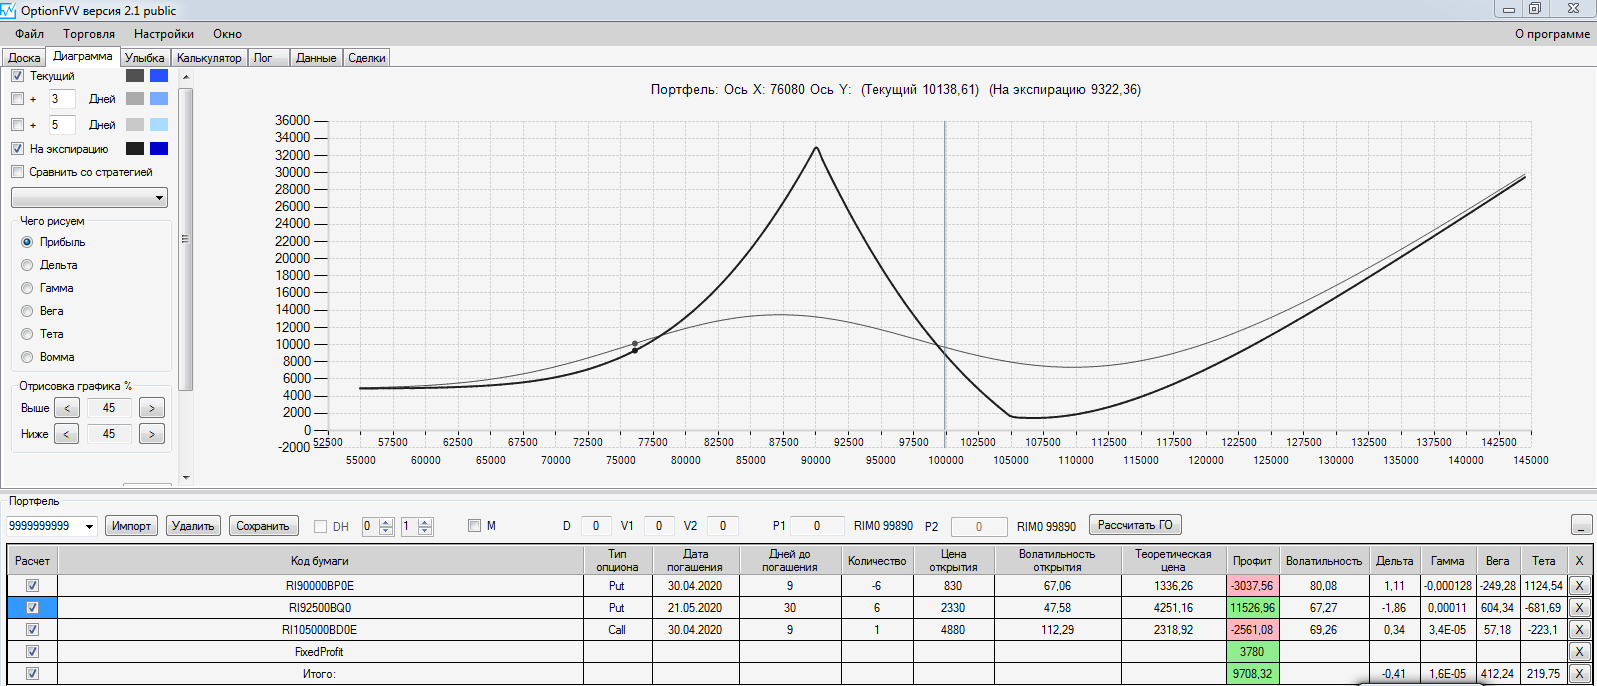Click the left panel scroll up arrow
The height and width of the screenshot is (686, 1597).
[x=186, y=76]
